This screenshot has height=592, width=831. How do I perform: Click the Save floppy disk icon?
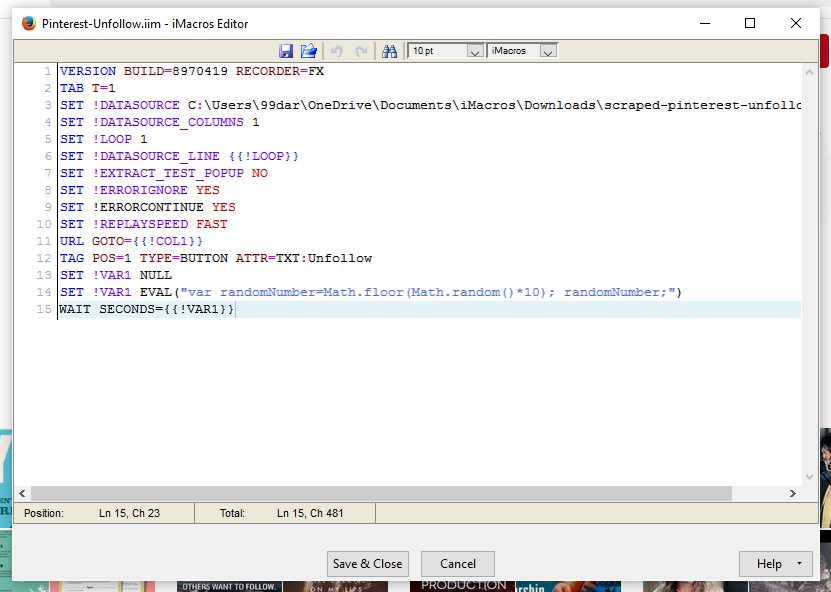click(x=286, y=51)
